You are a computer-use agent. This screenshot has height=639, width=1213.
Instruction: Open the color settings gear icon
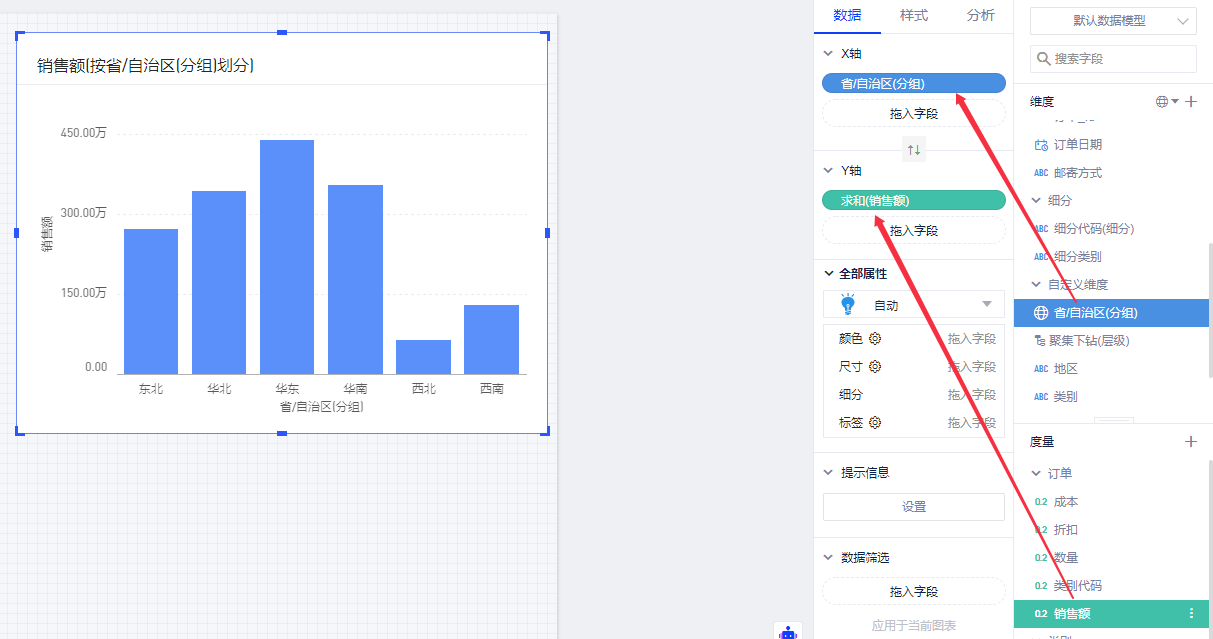click(x=875, y=339)
